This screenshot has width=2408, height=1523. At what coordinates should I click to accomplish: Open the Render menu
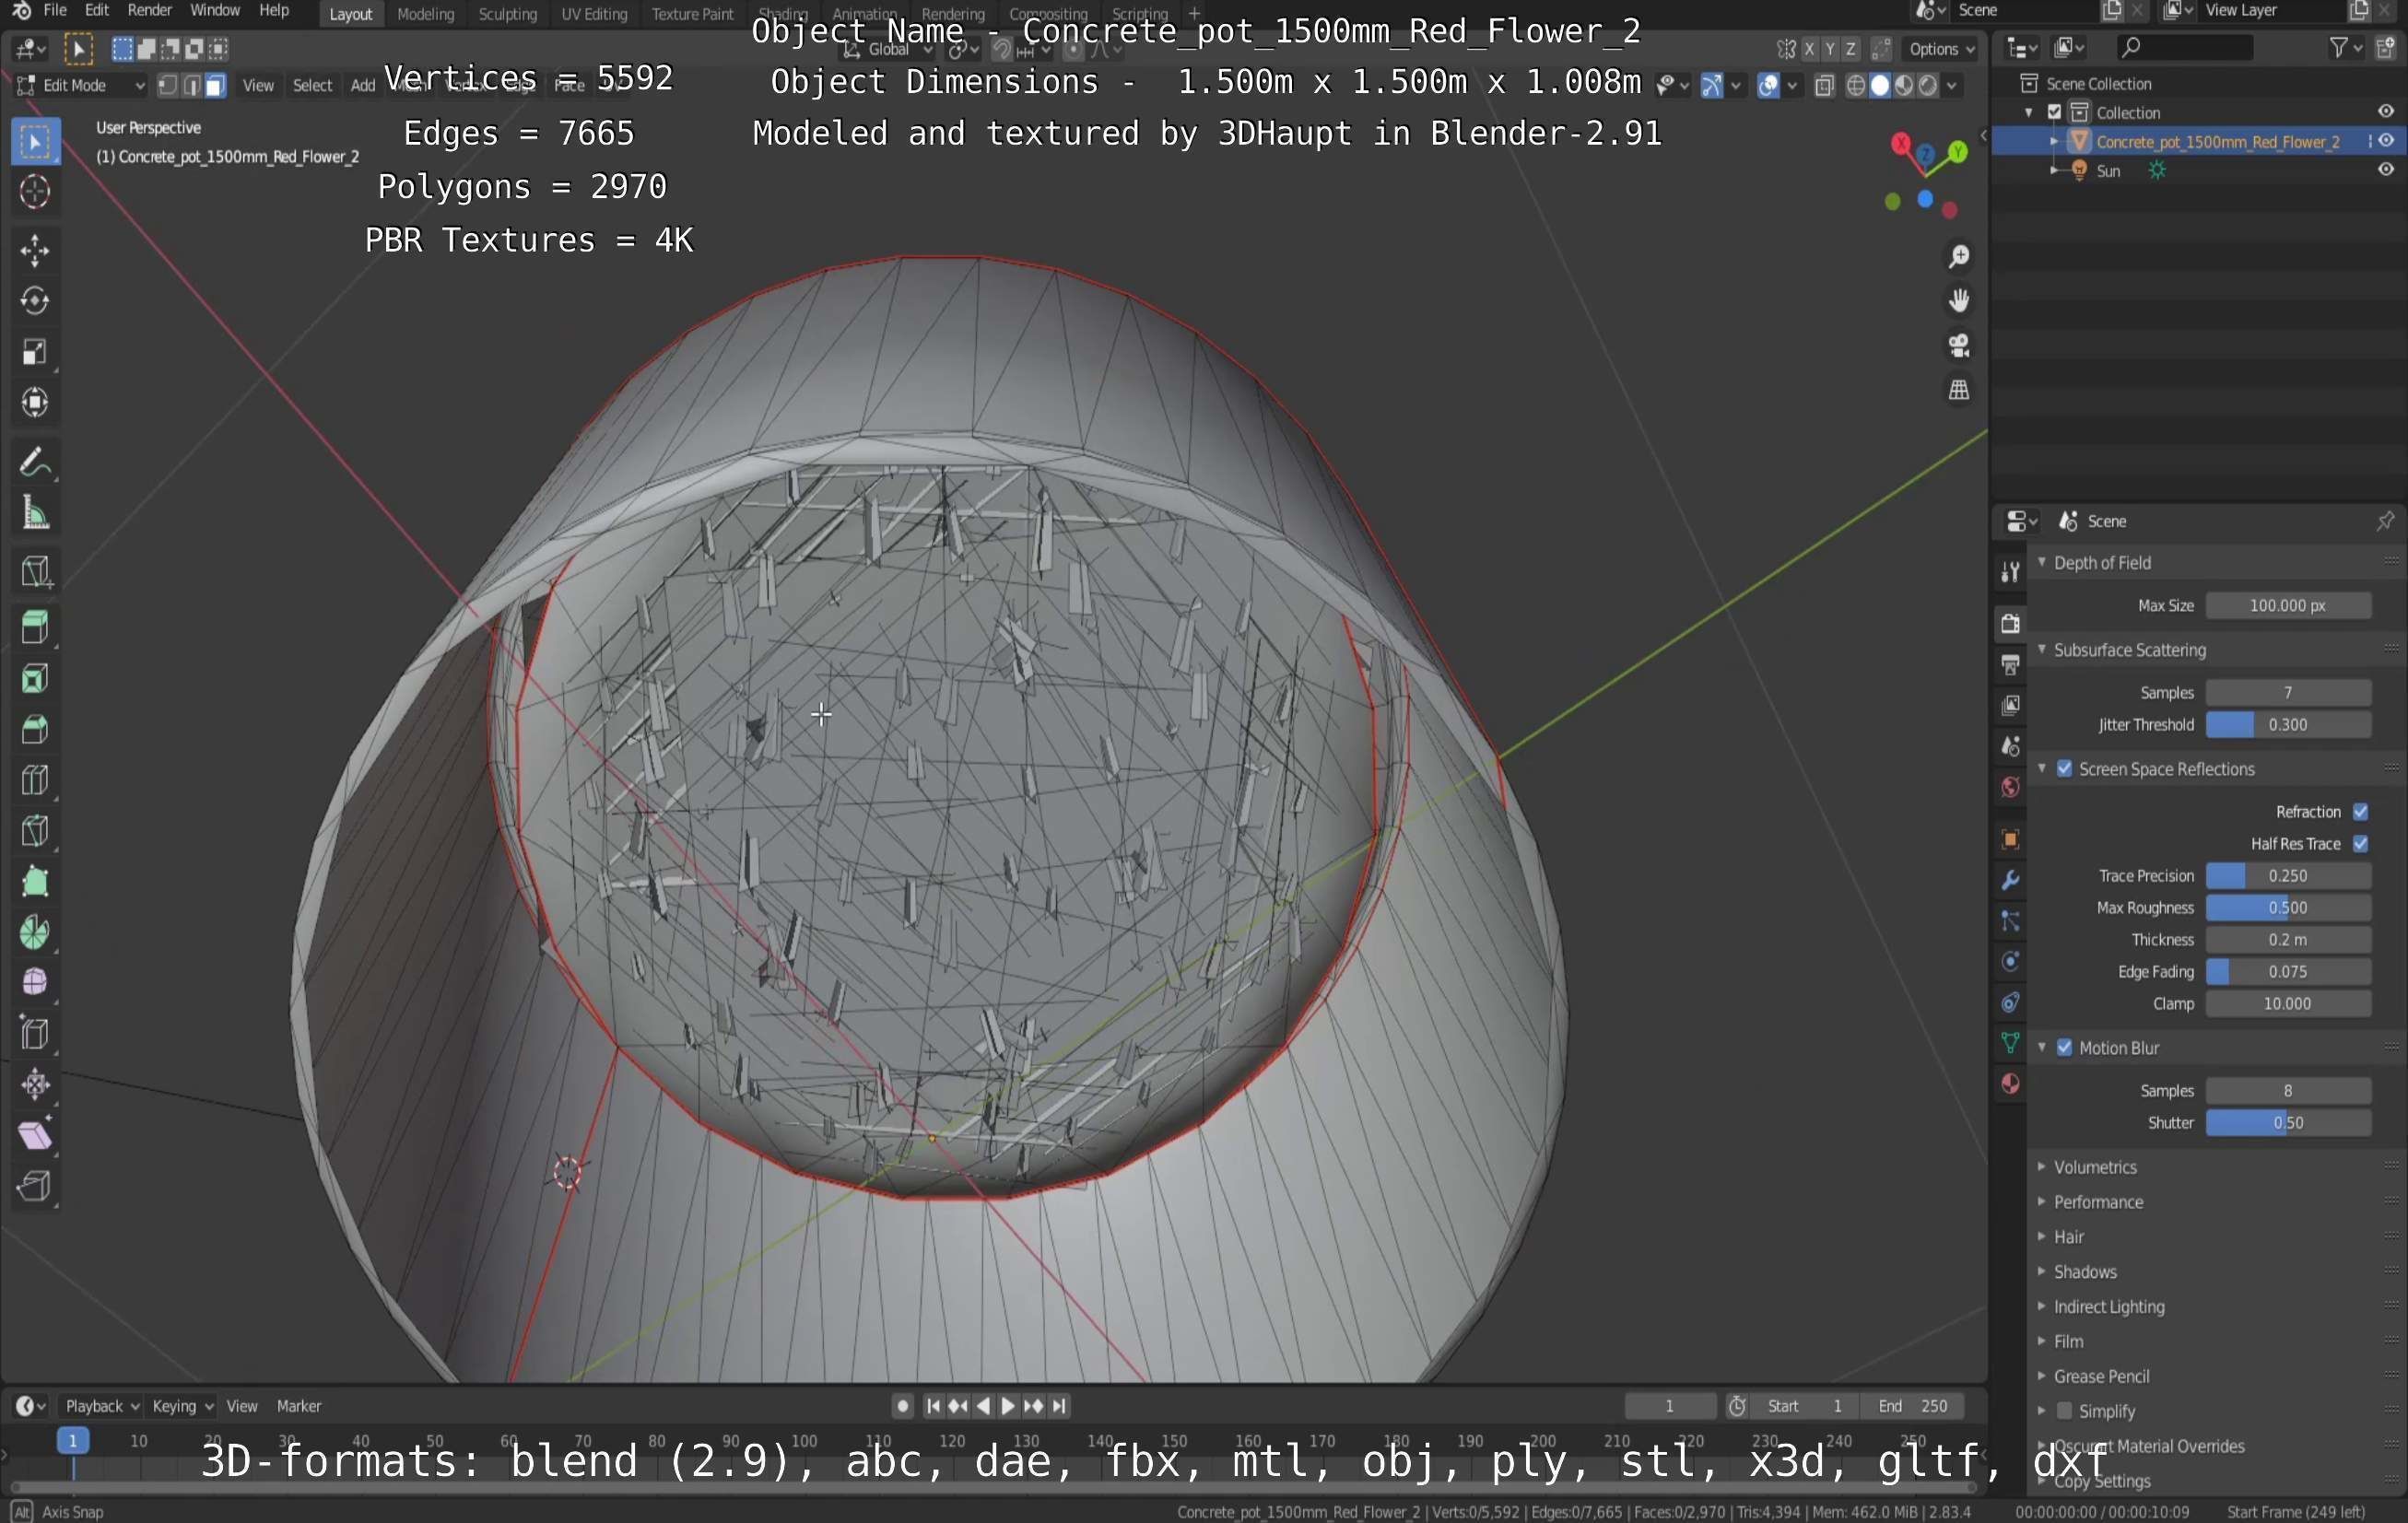point(149,10)
